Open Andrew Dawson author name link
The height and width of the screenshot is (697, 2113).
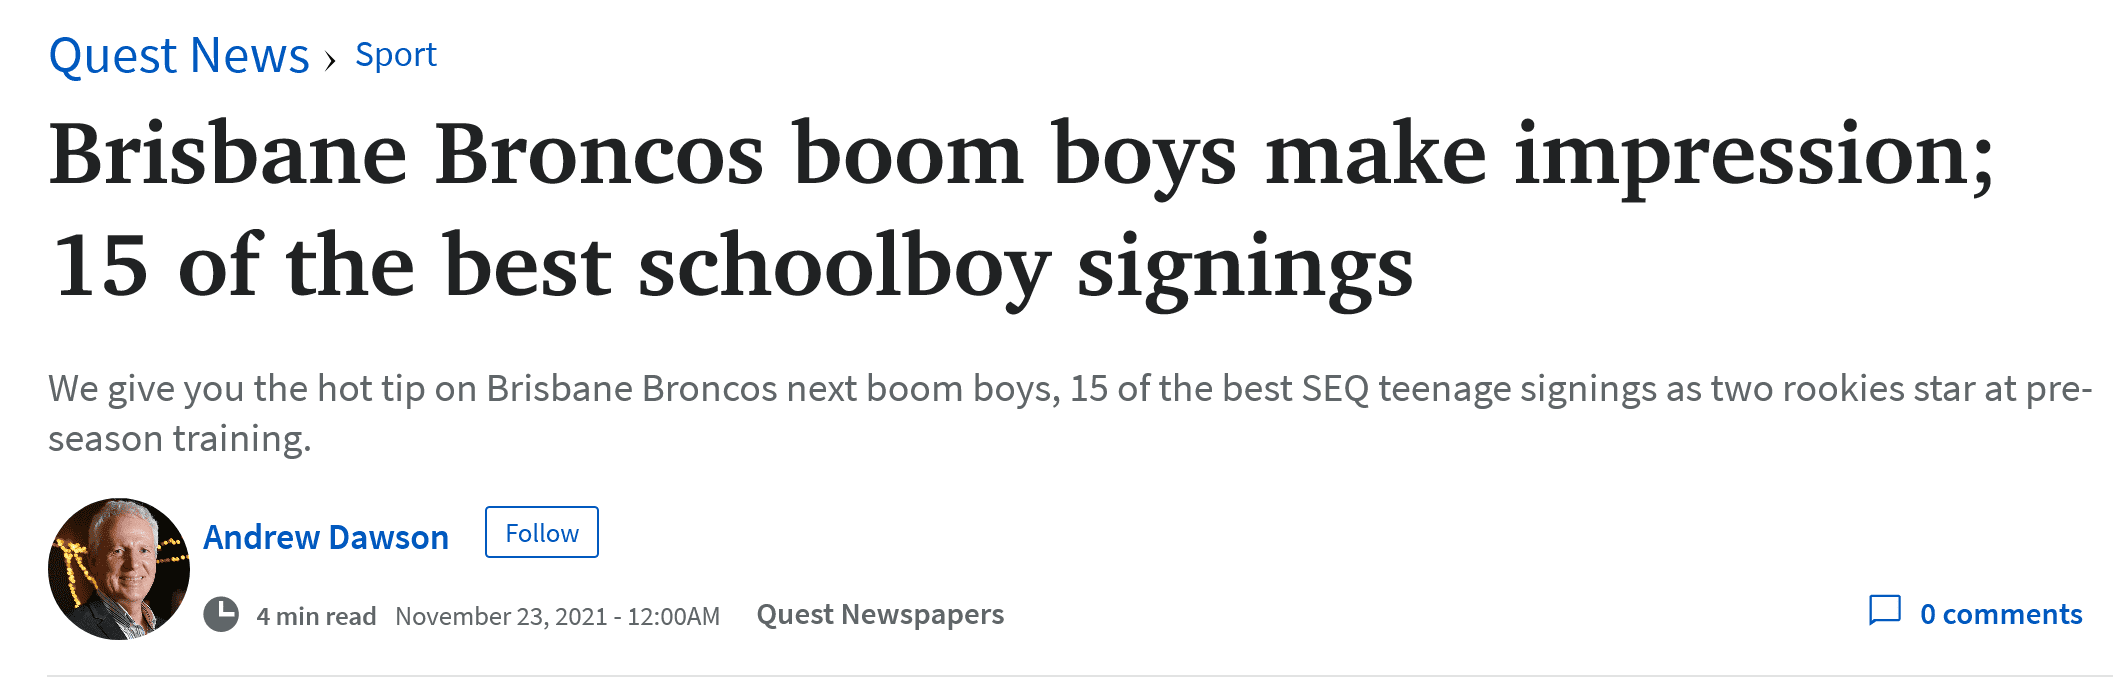[x=326, y=537]
